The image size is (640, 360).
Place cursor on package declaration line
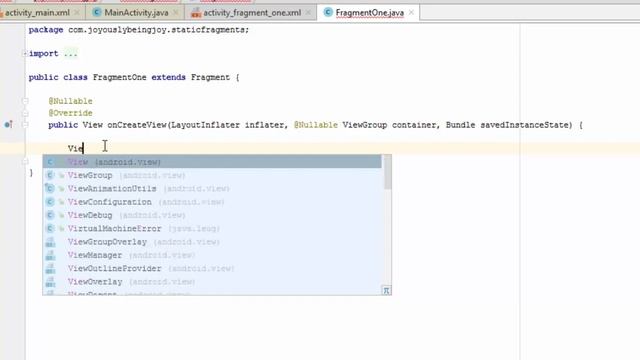click(139, 30)
